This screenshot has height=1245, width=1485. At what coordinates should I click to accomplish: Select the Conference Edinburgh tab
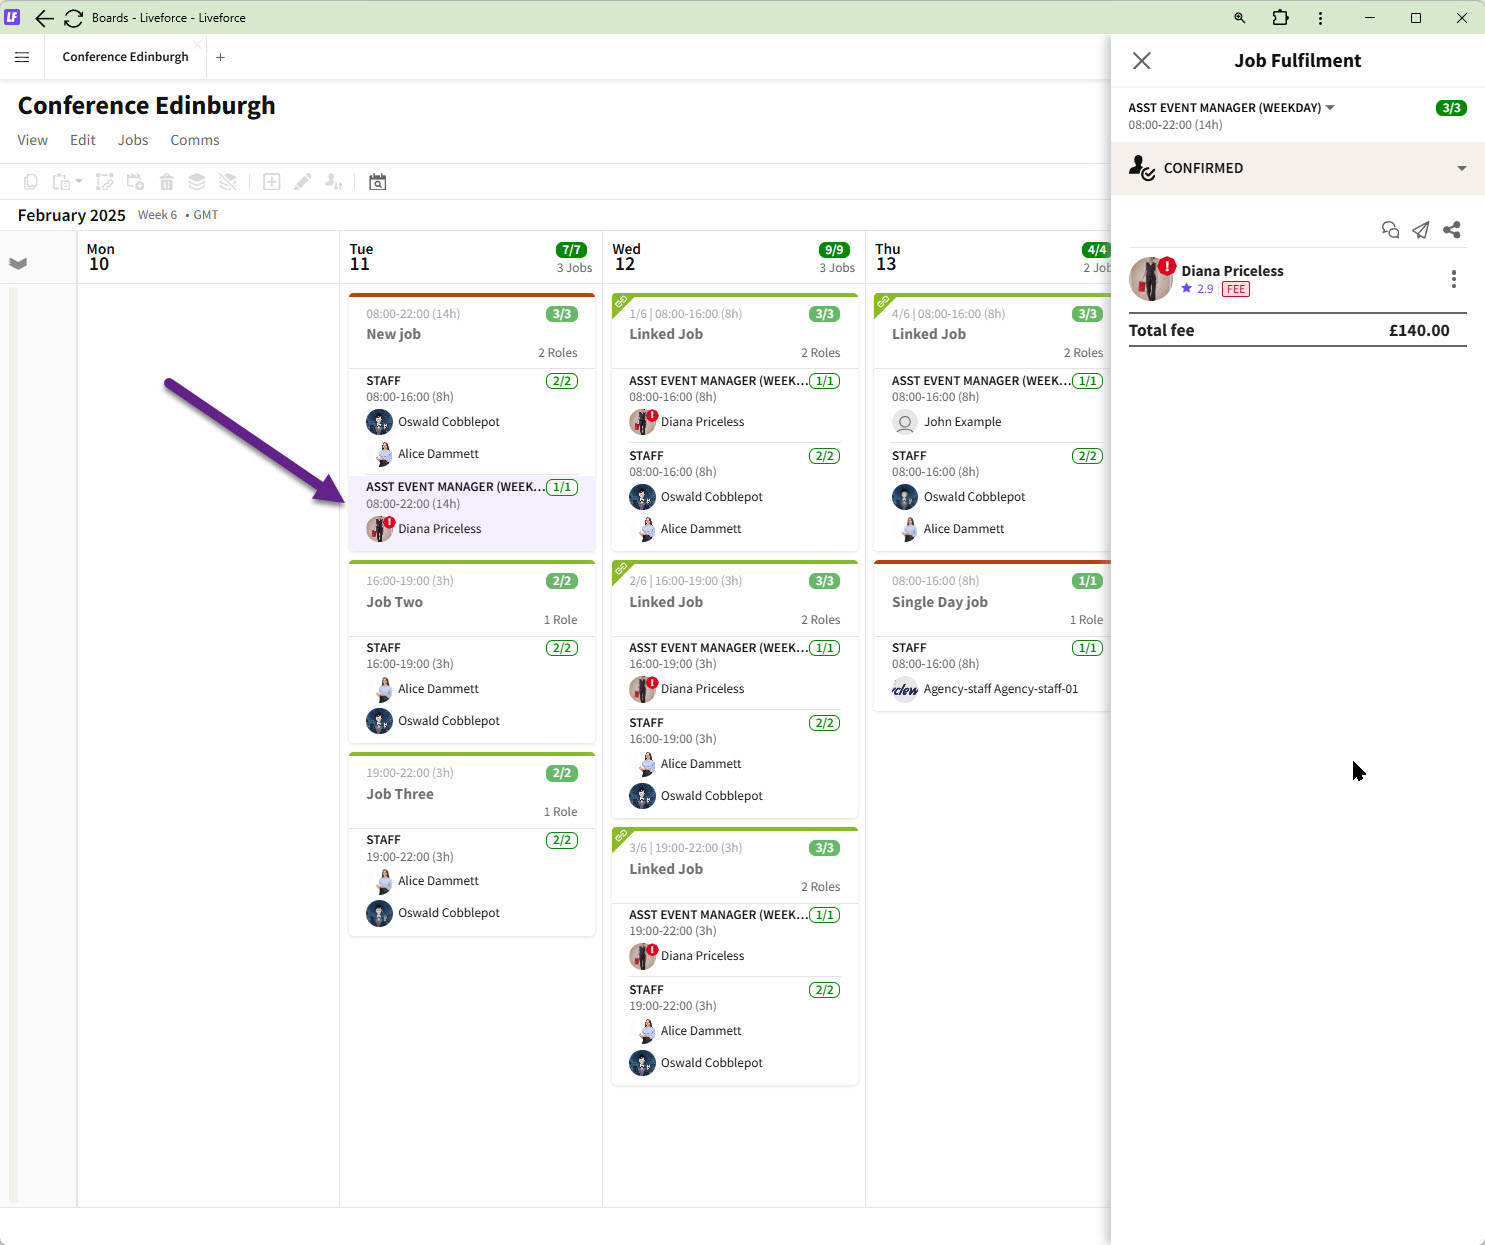coord(126,57)
